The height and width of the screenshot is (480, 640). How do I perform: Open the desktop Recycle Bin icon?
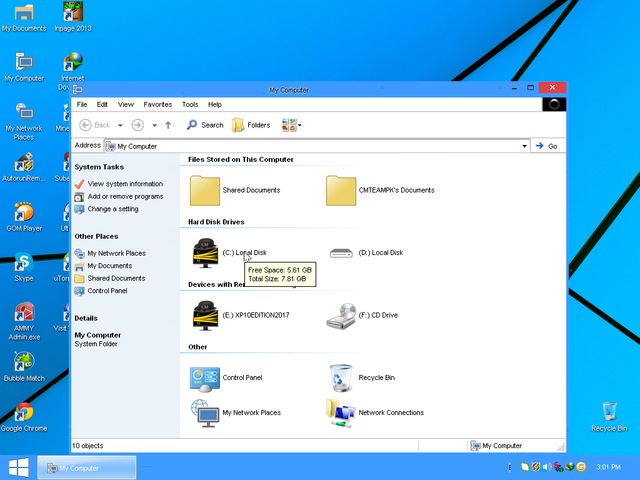(609, 417)
